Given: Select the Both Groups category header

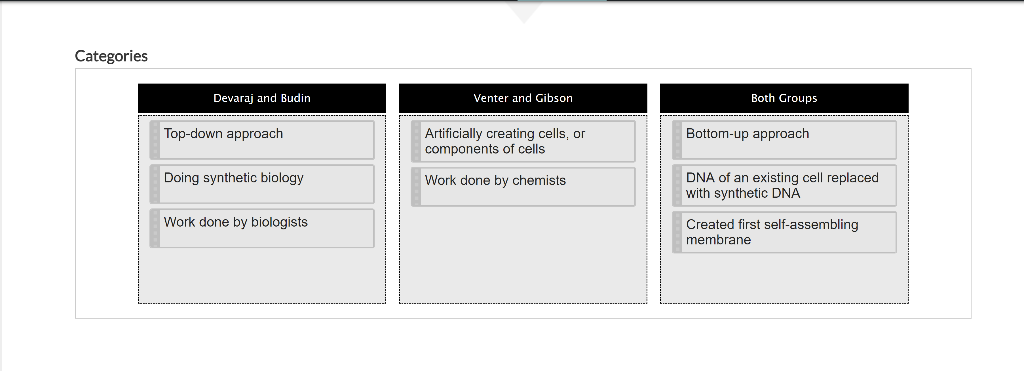Looking at the screenshot, I should pos(784,98).
